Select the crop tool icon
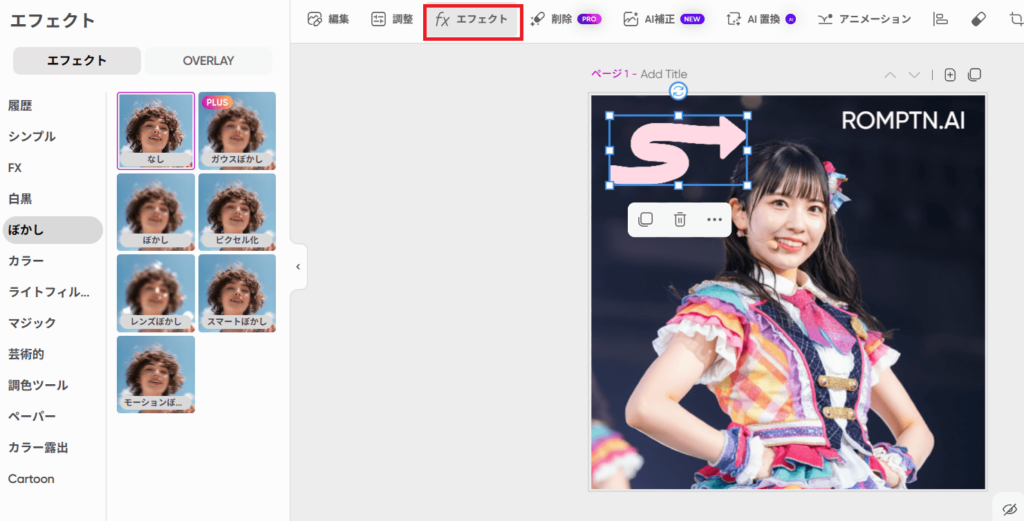Screen dimensions: 1024x521 tap(1016, 19)
